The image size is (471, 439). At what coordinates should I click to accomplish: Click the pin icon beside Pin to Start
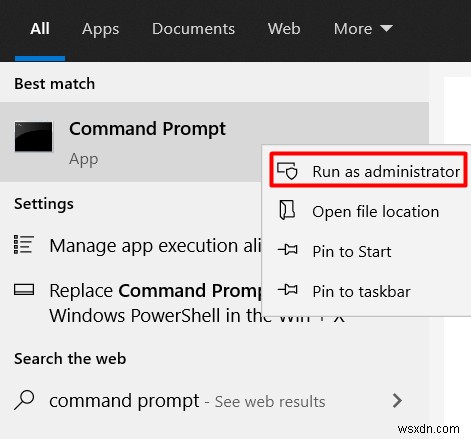[287, 250]
